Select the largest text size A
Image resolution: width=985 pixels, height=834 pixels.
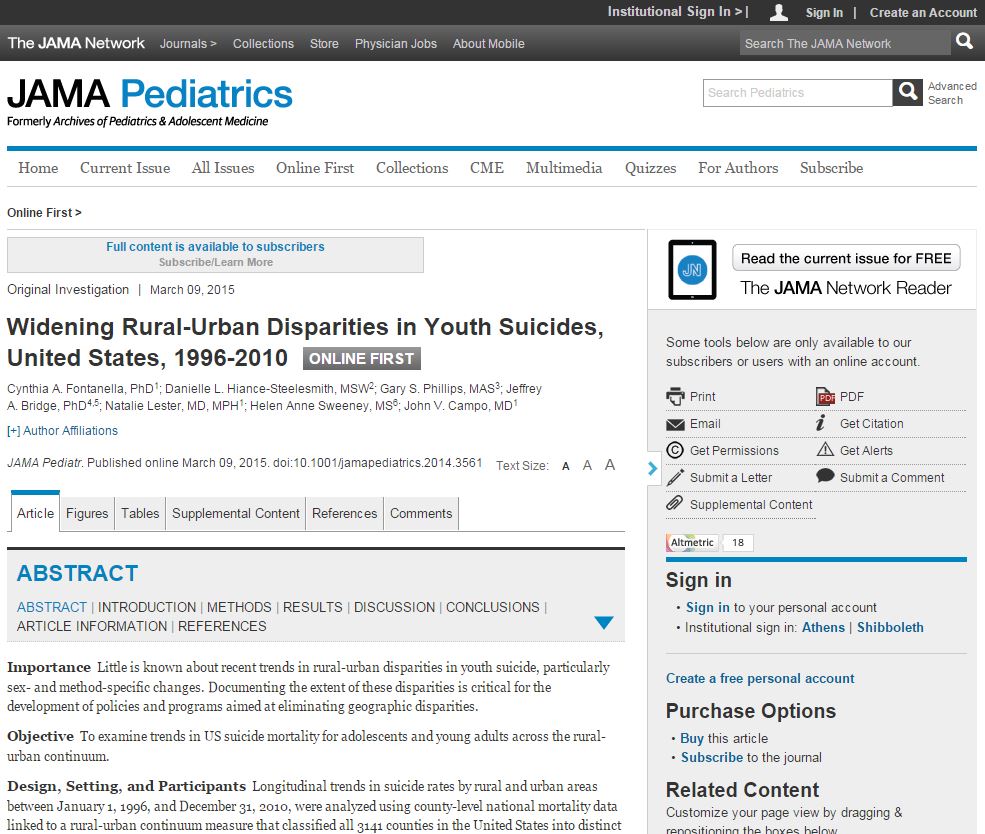click(x=610, y=465)
